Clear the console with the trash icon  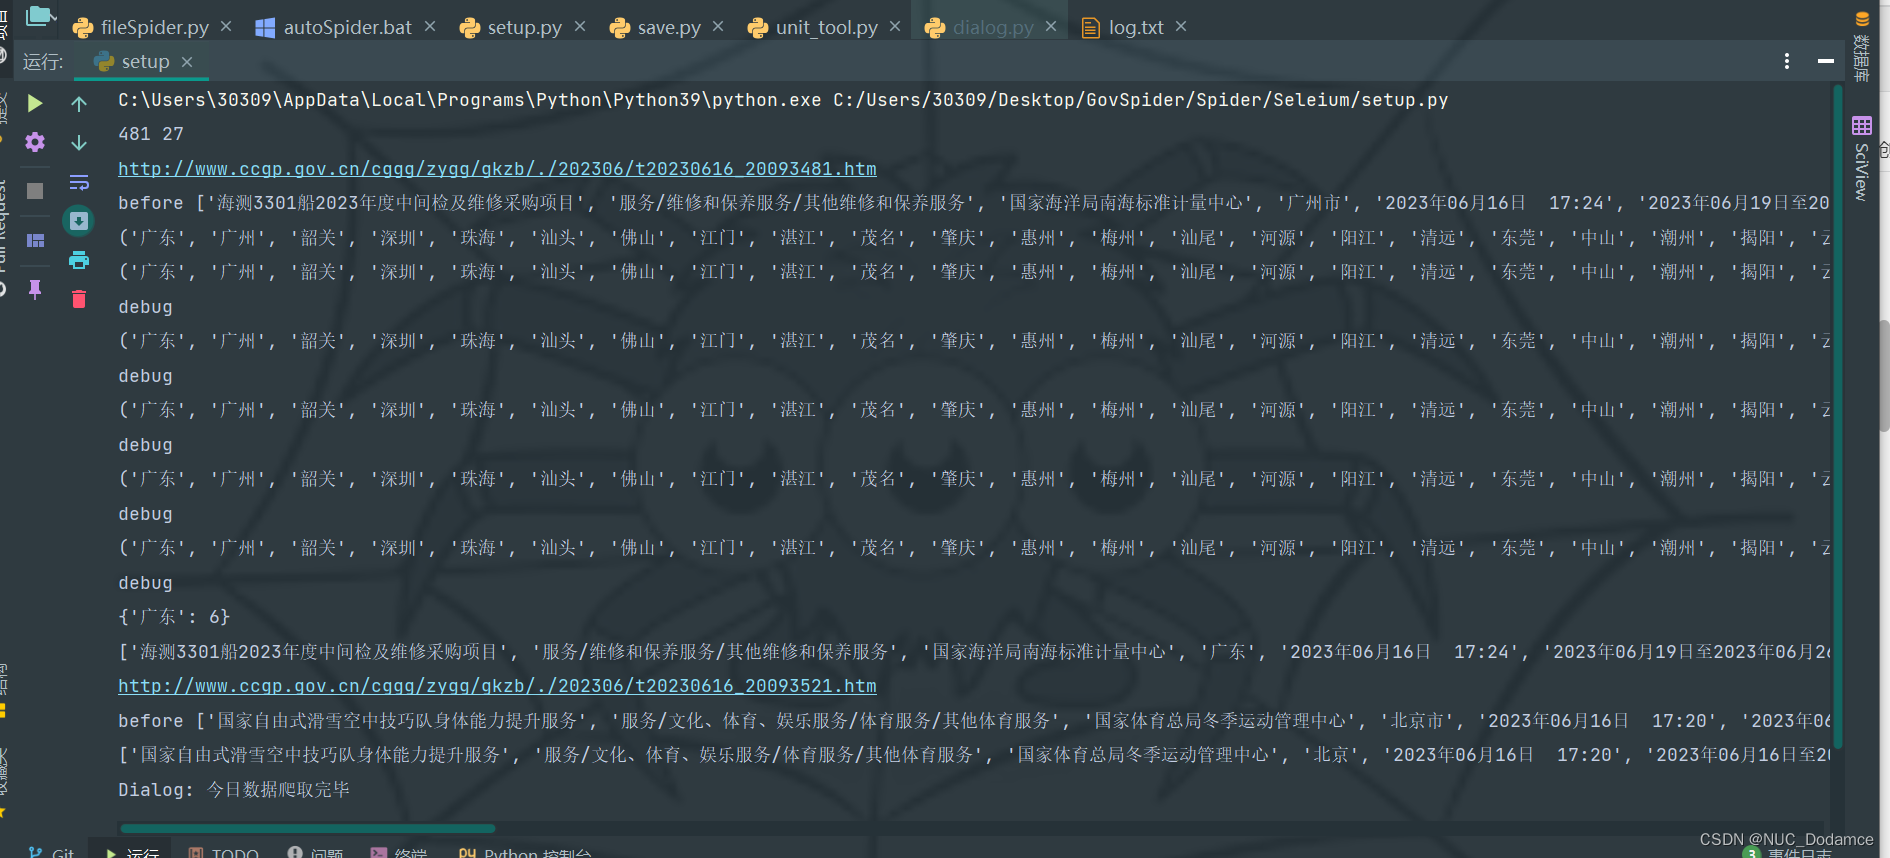79,299
